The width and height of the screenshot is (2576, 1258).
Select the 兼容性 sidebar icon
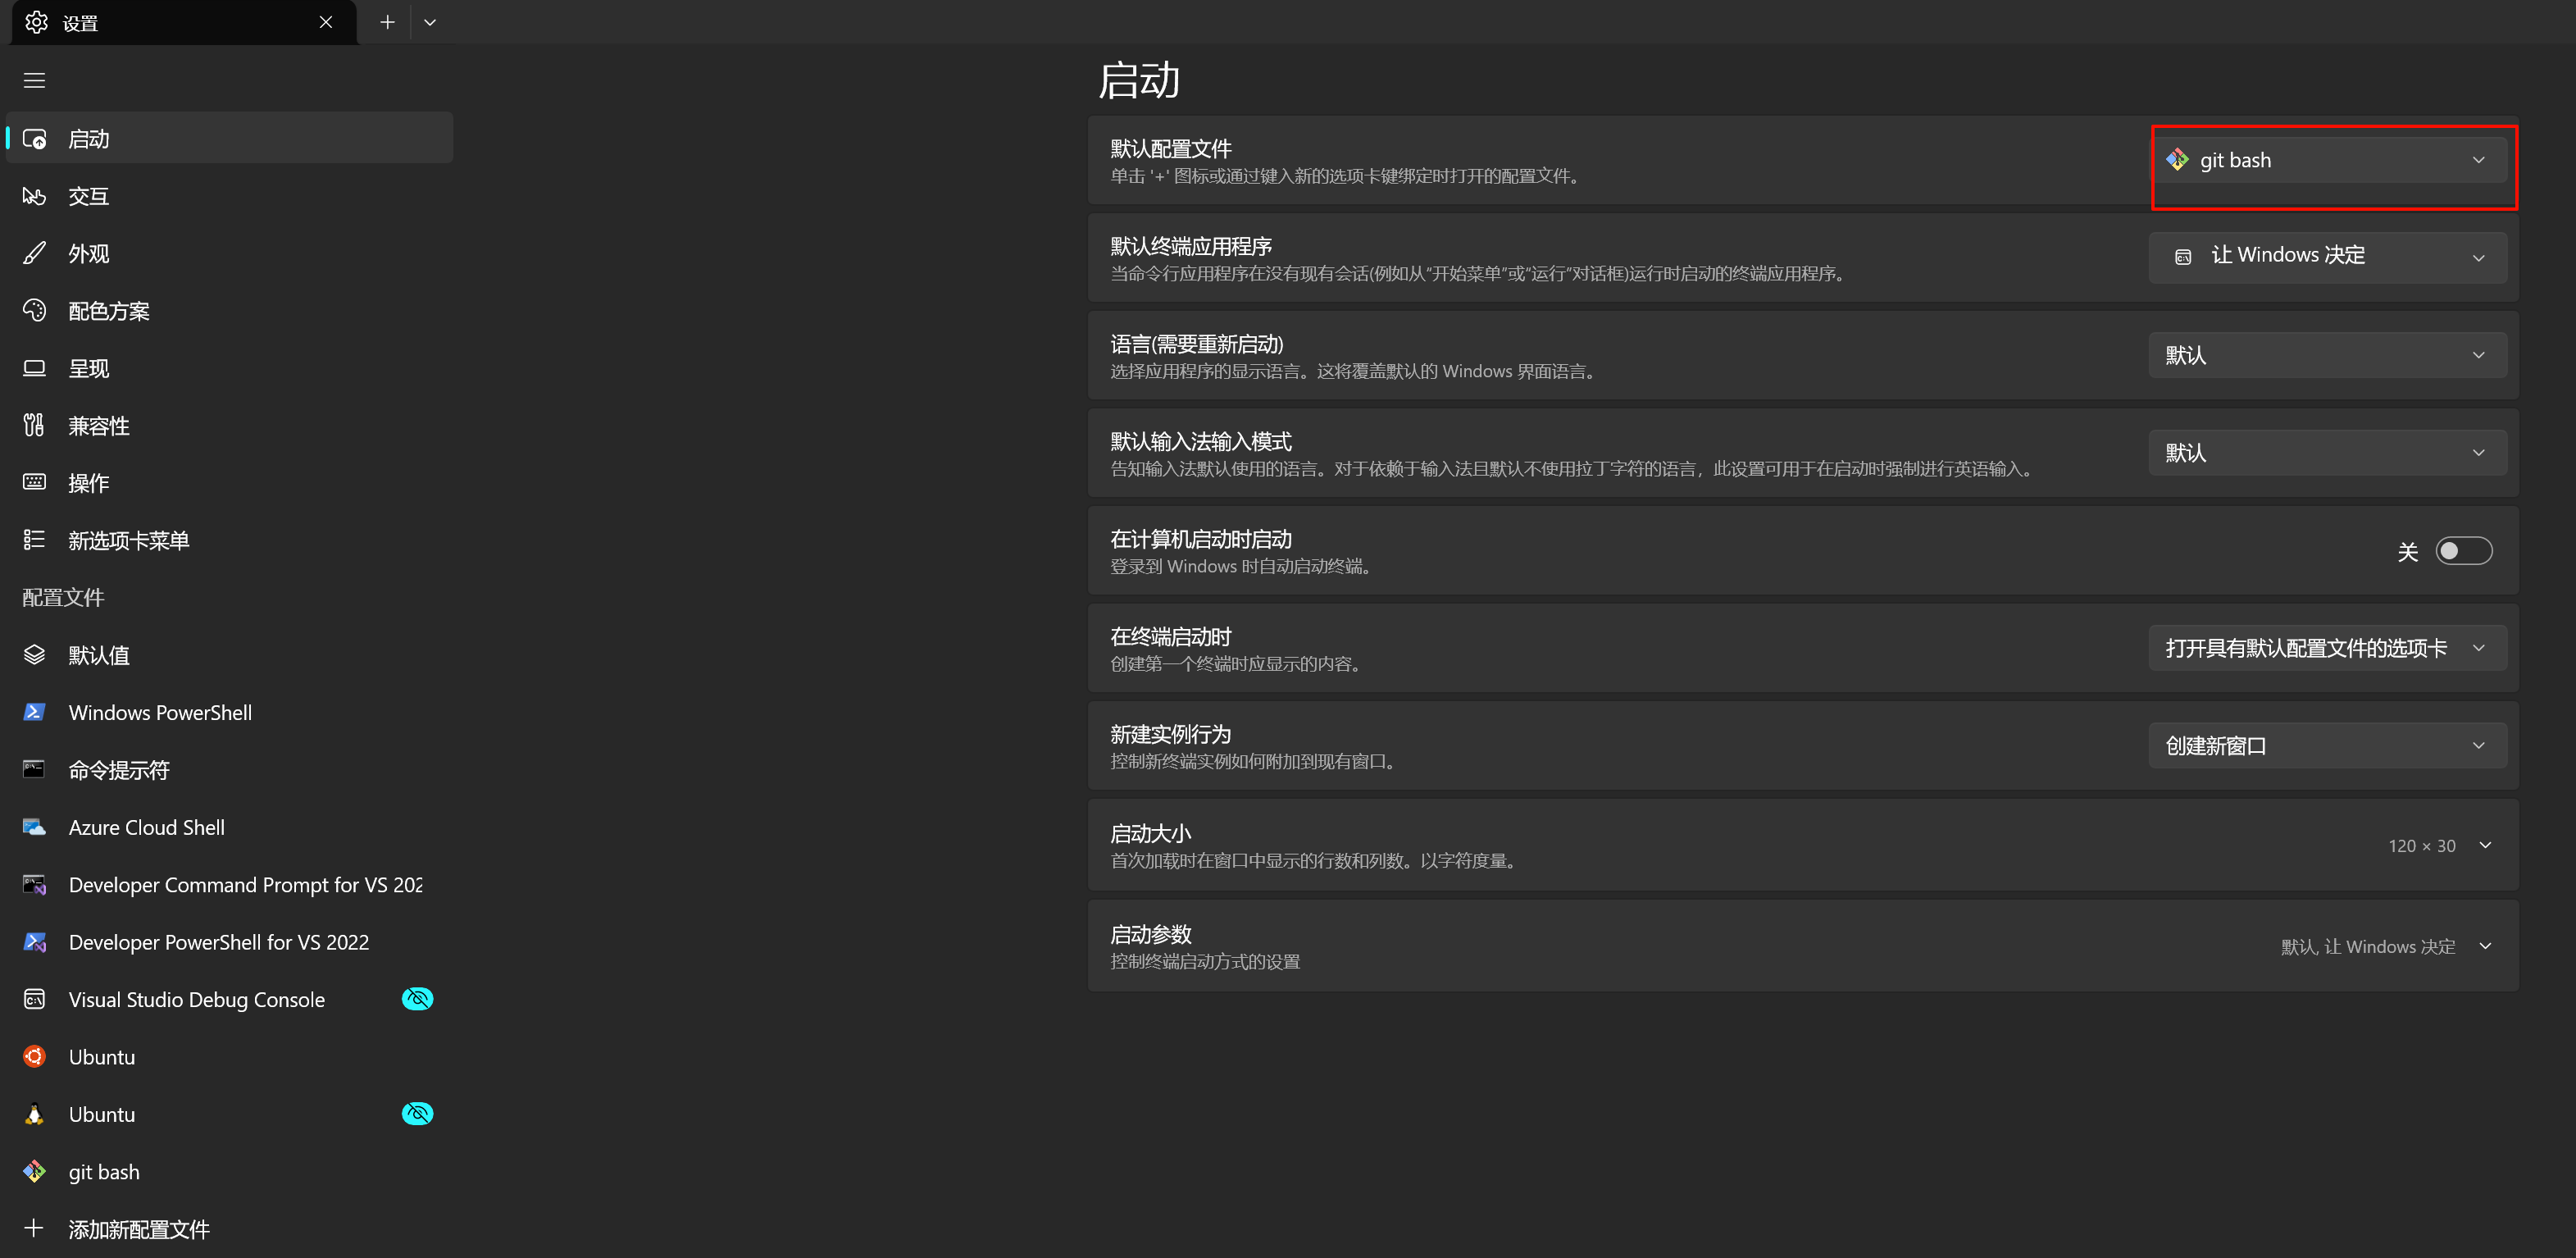[34, 426]
